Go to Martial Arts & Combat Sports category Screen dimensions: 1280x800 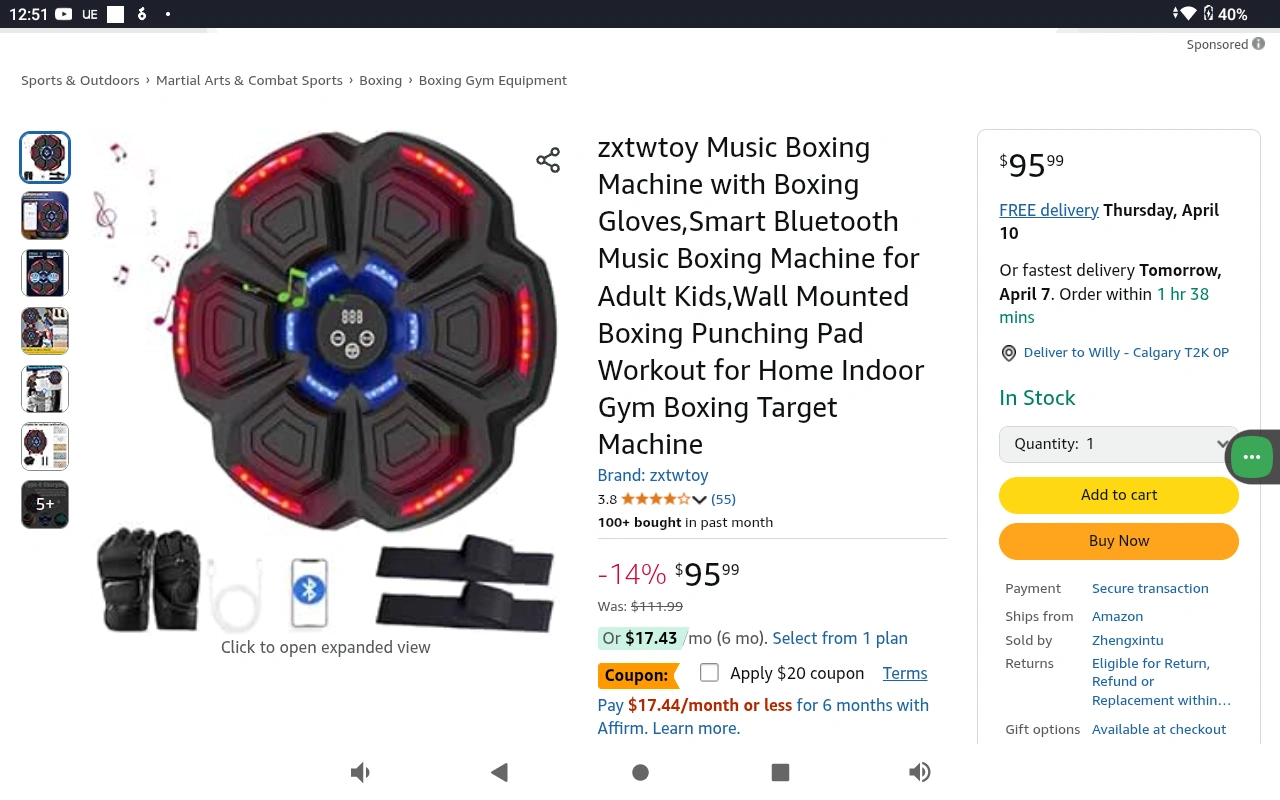(249, 80)
